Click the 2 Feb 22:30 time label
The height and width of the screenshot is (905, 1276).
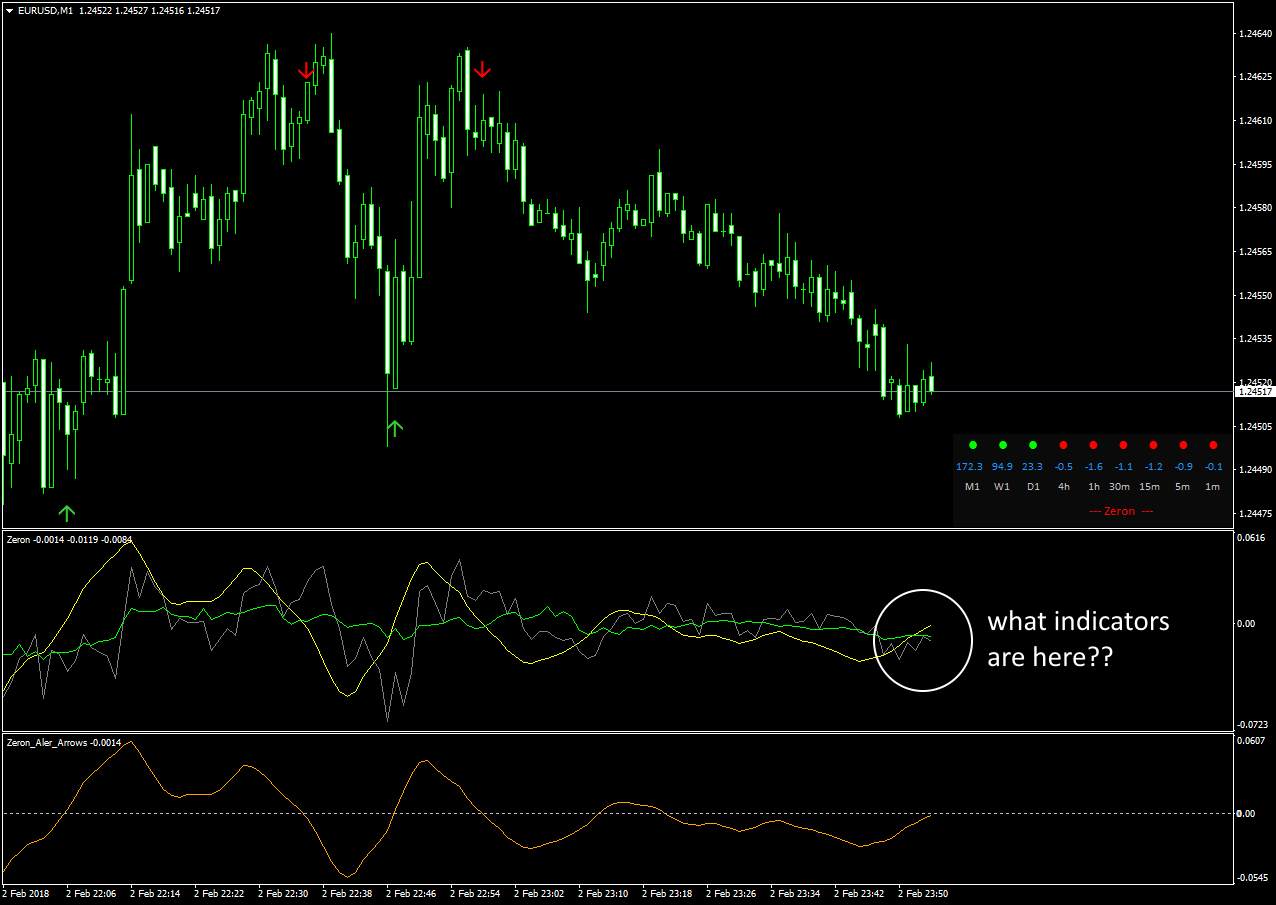pos(283,894)
